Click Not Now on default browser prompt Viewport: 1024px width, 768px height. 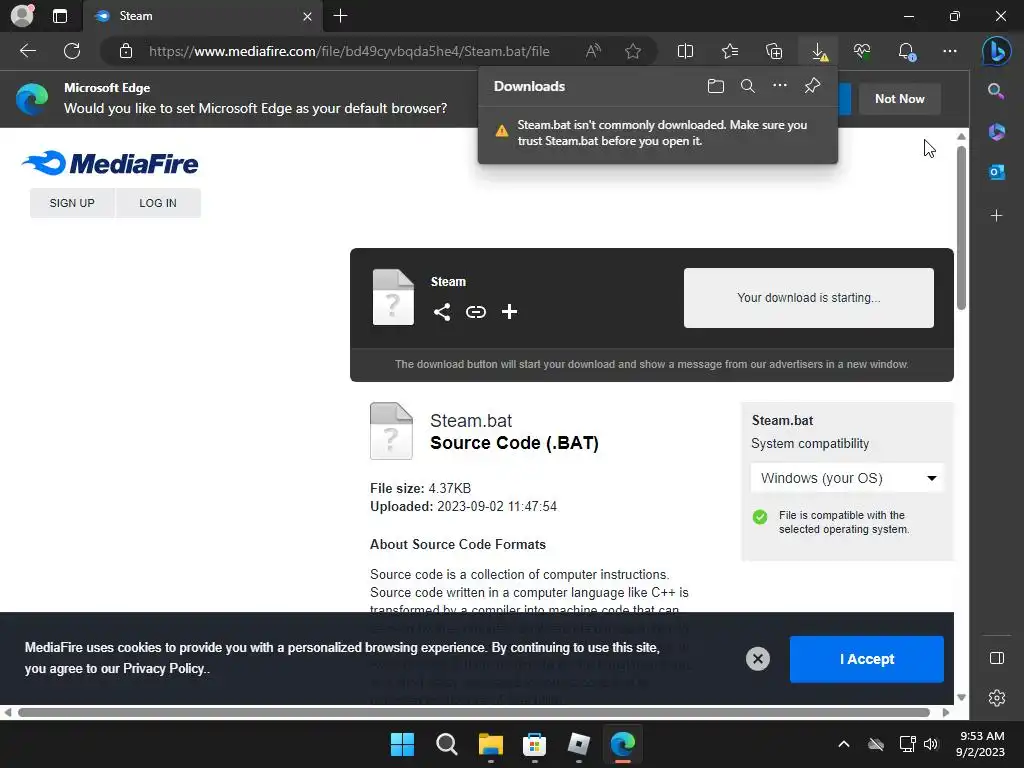coord(899,99)
